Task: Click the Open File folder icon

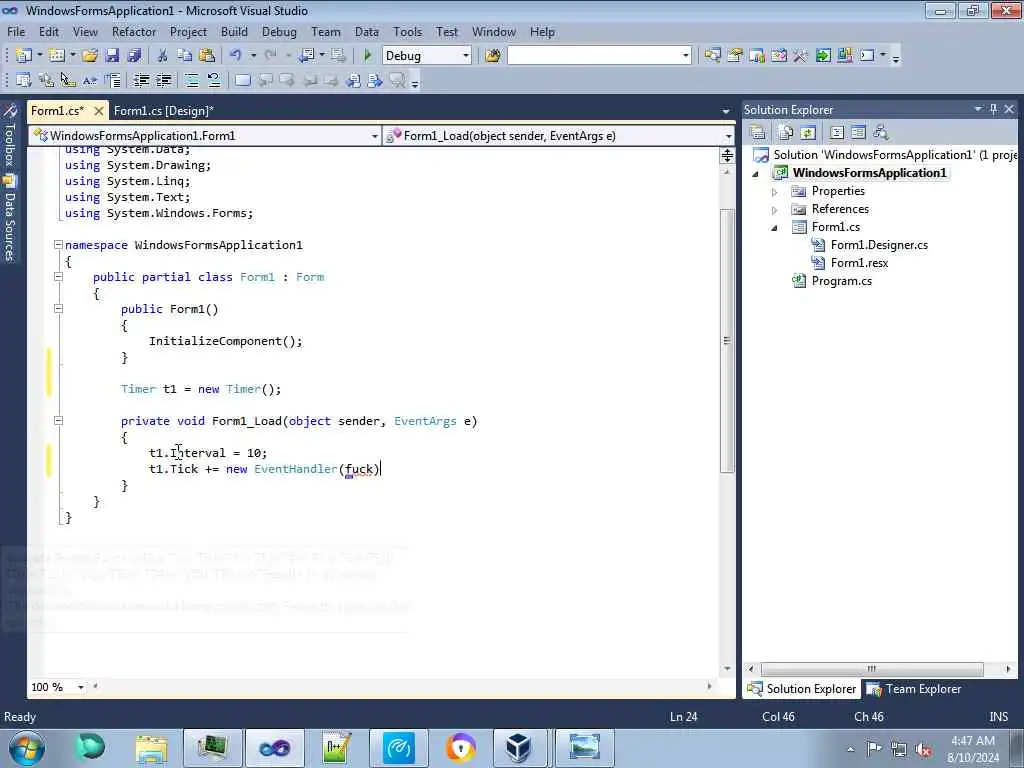Action: point(90,56)
